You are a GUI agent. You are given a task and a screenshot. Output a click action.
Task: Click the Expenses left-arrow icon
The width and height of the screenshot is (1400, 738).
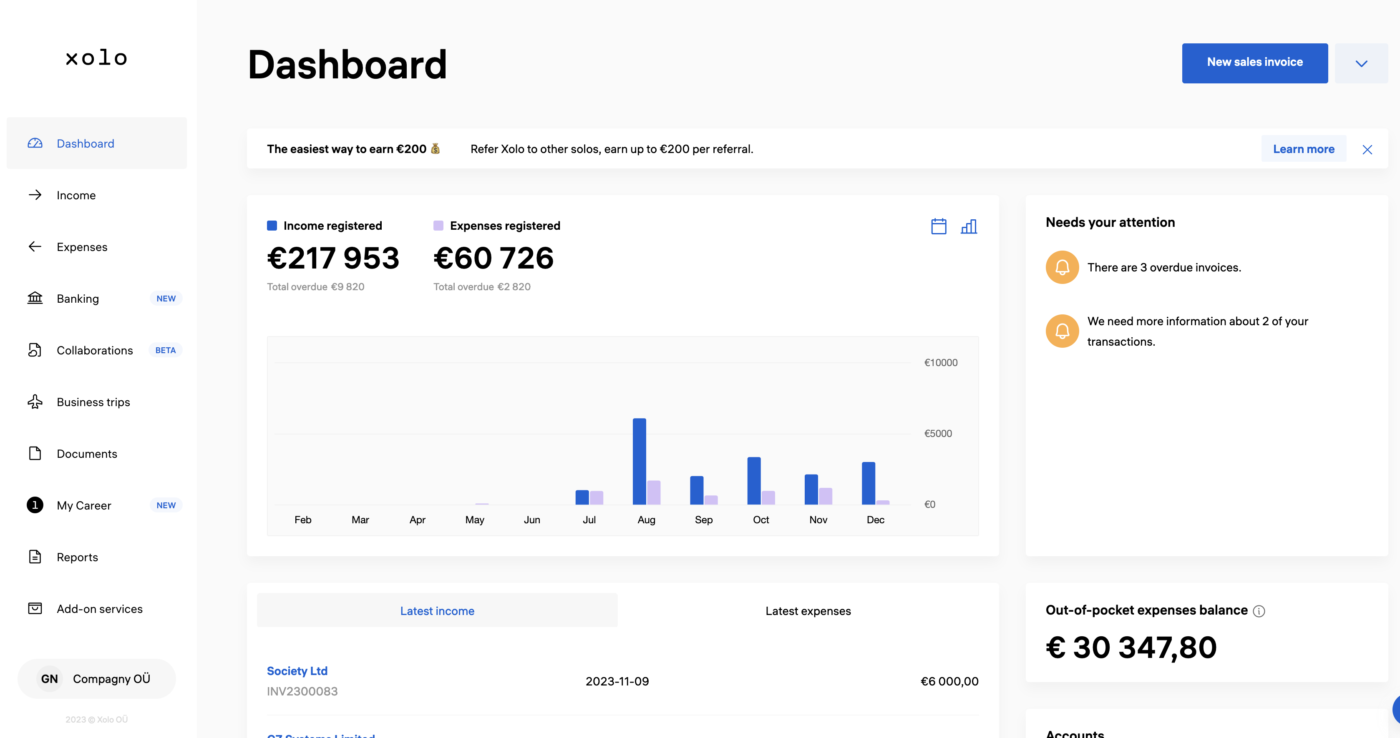(35, 247)
